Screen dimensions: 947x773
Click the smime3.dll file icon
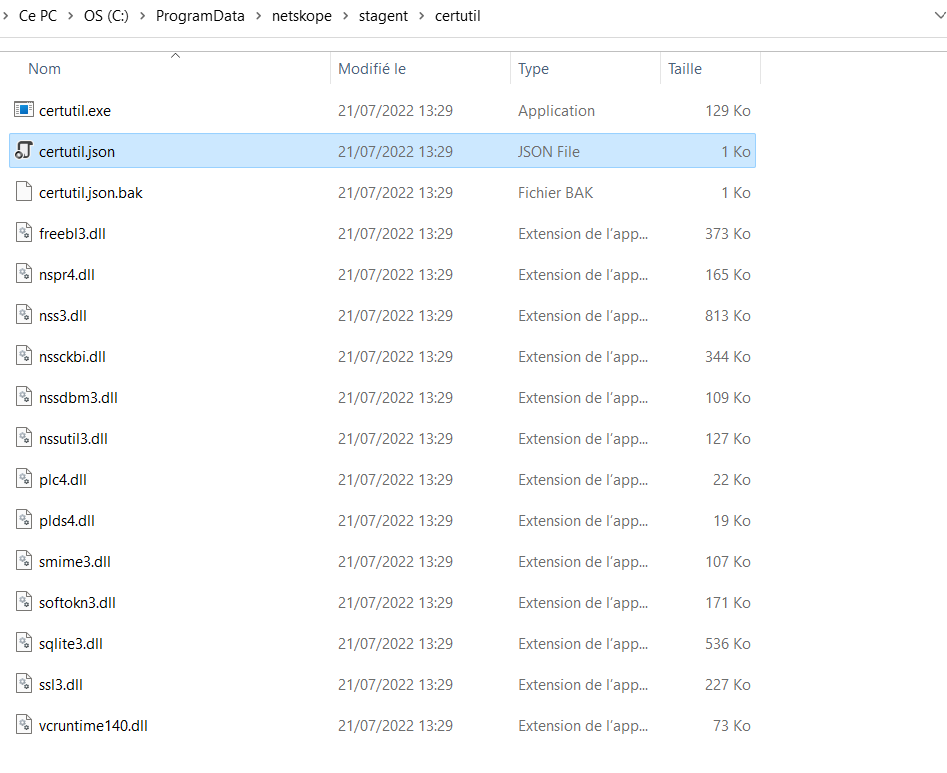23,561
